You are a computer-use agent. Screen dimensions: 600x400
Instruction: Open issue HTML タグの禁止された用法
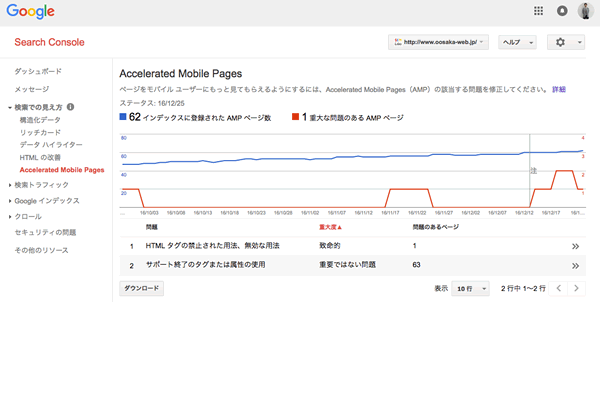(x=212, y=246)
